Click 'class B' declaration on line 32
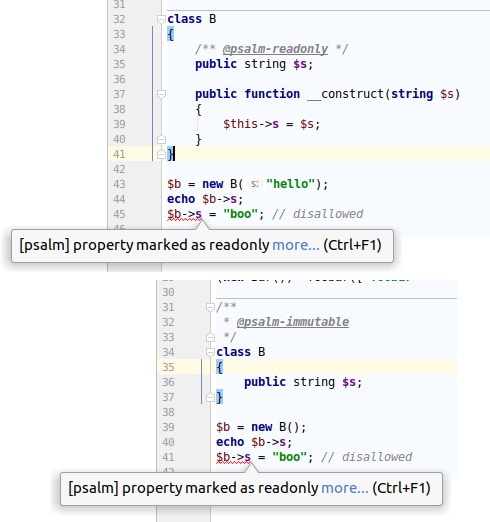Image resolution: width=490 pixels, height=522 pixels. pos(192,19)
